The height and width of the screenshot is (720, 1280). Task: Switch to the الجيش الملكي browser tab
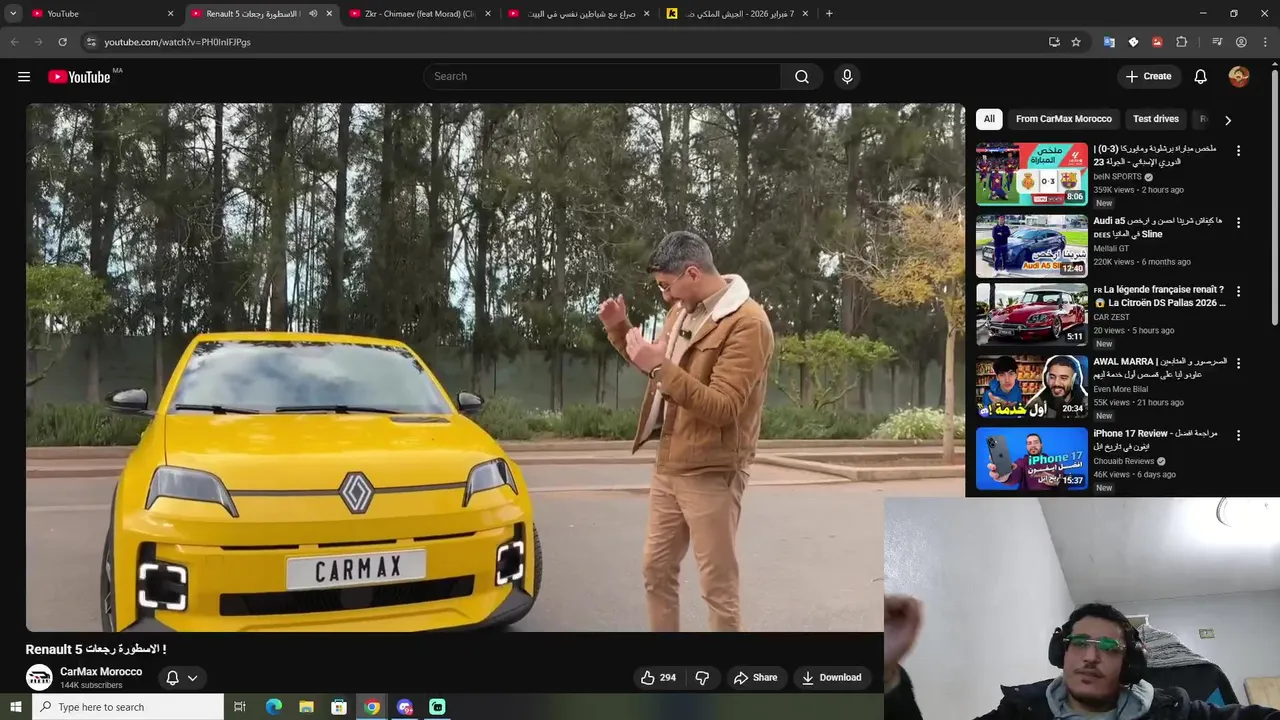click(x=737, y=14)
